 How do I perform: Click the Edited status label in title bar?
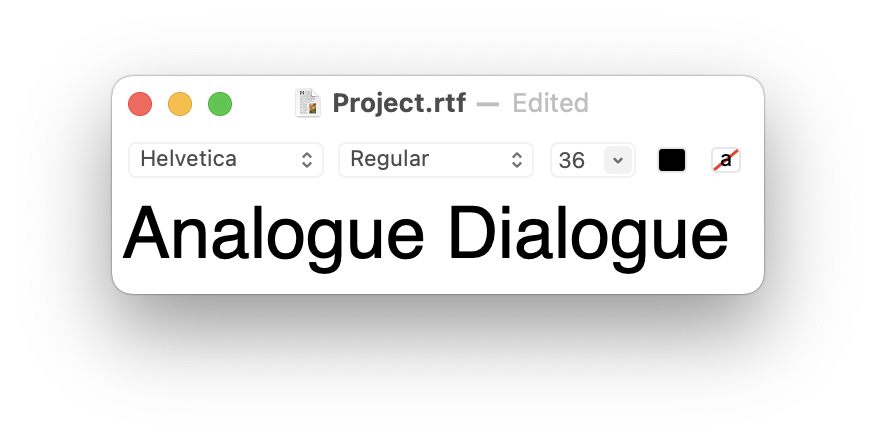tap(550, 103)
